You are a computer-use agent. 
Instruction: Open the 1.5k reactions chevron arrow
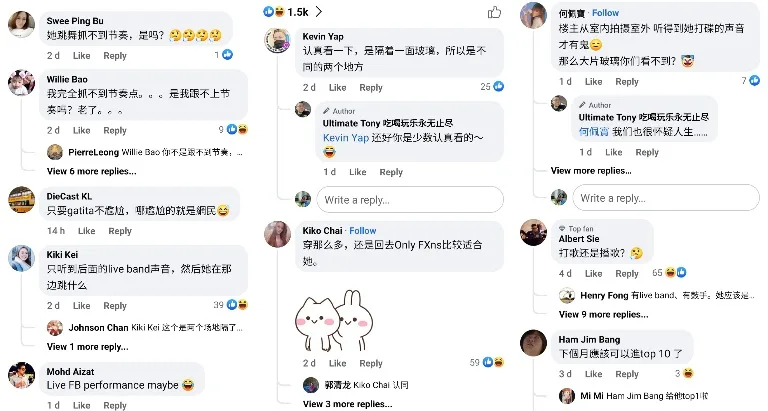[319, 12]
